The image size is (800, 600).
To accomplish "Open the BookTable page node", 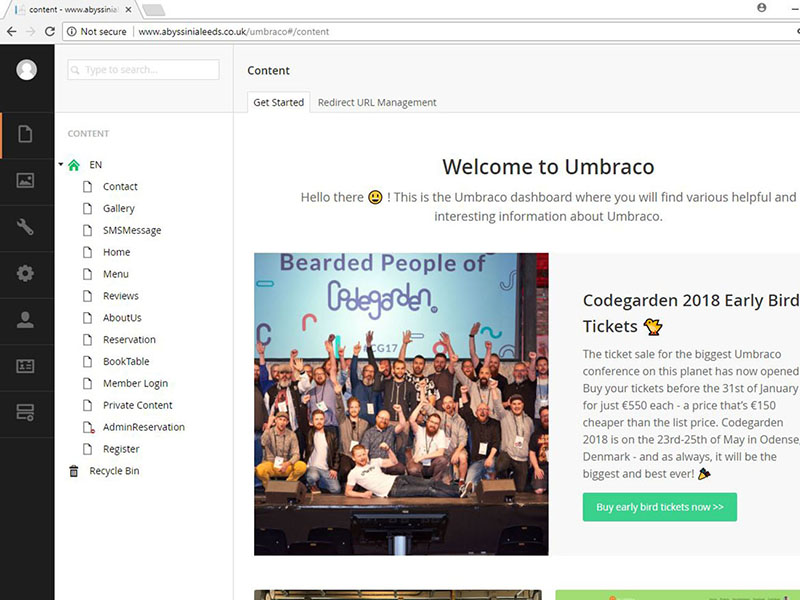I will [x=126, y=362].
